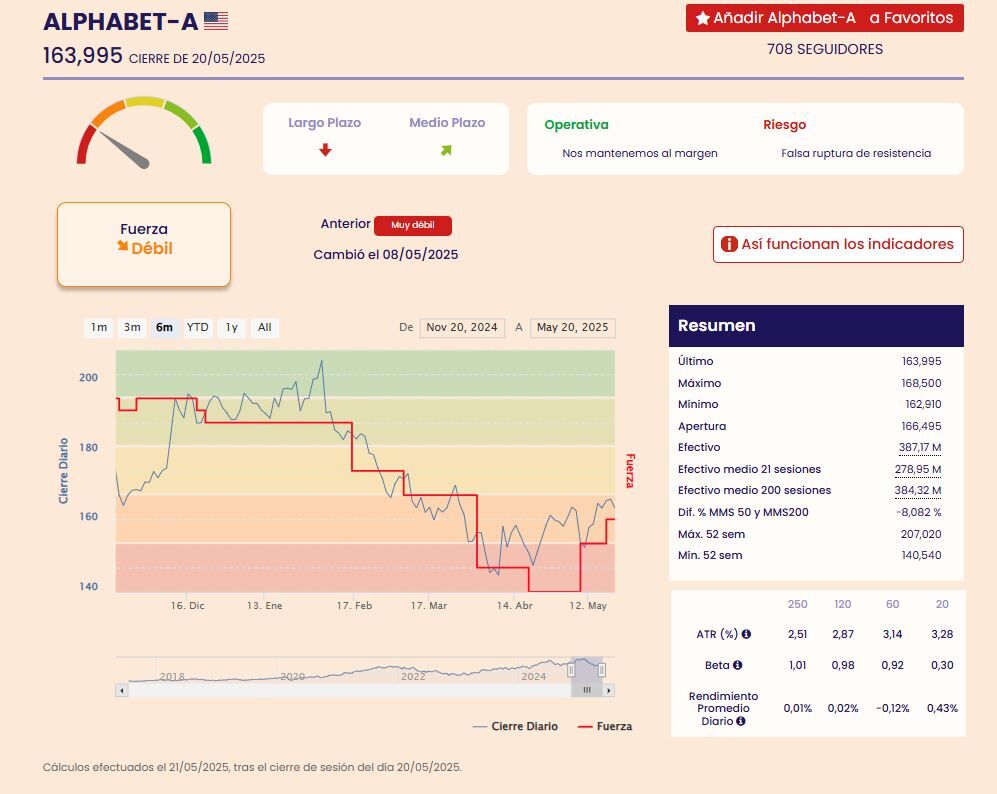Click the Máximo value 168,500
This screenshot has width=997, height=794.
click(921, 383)
